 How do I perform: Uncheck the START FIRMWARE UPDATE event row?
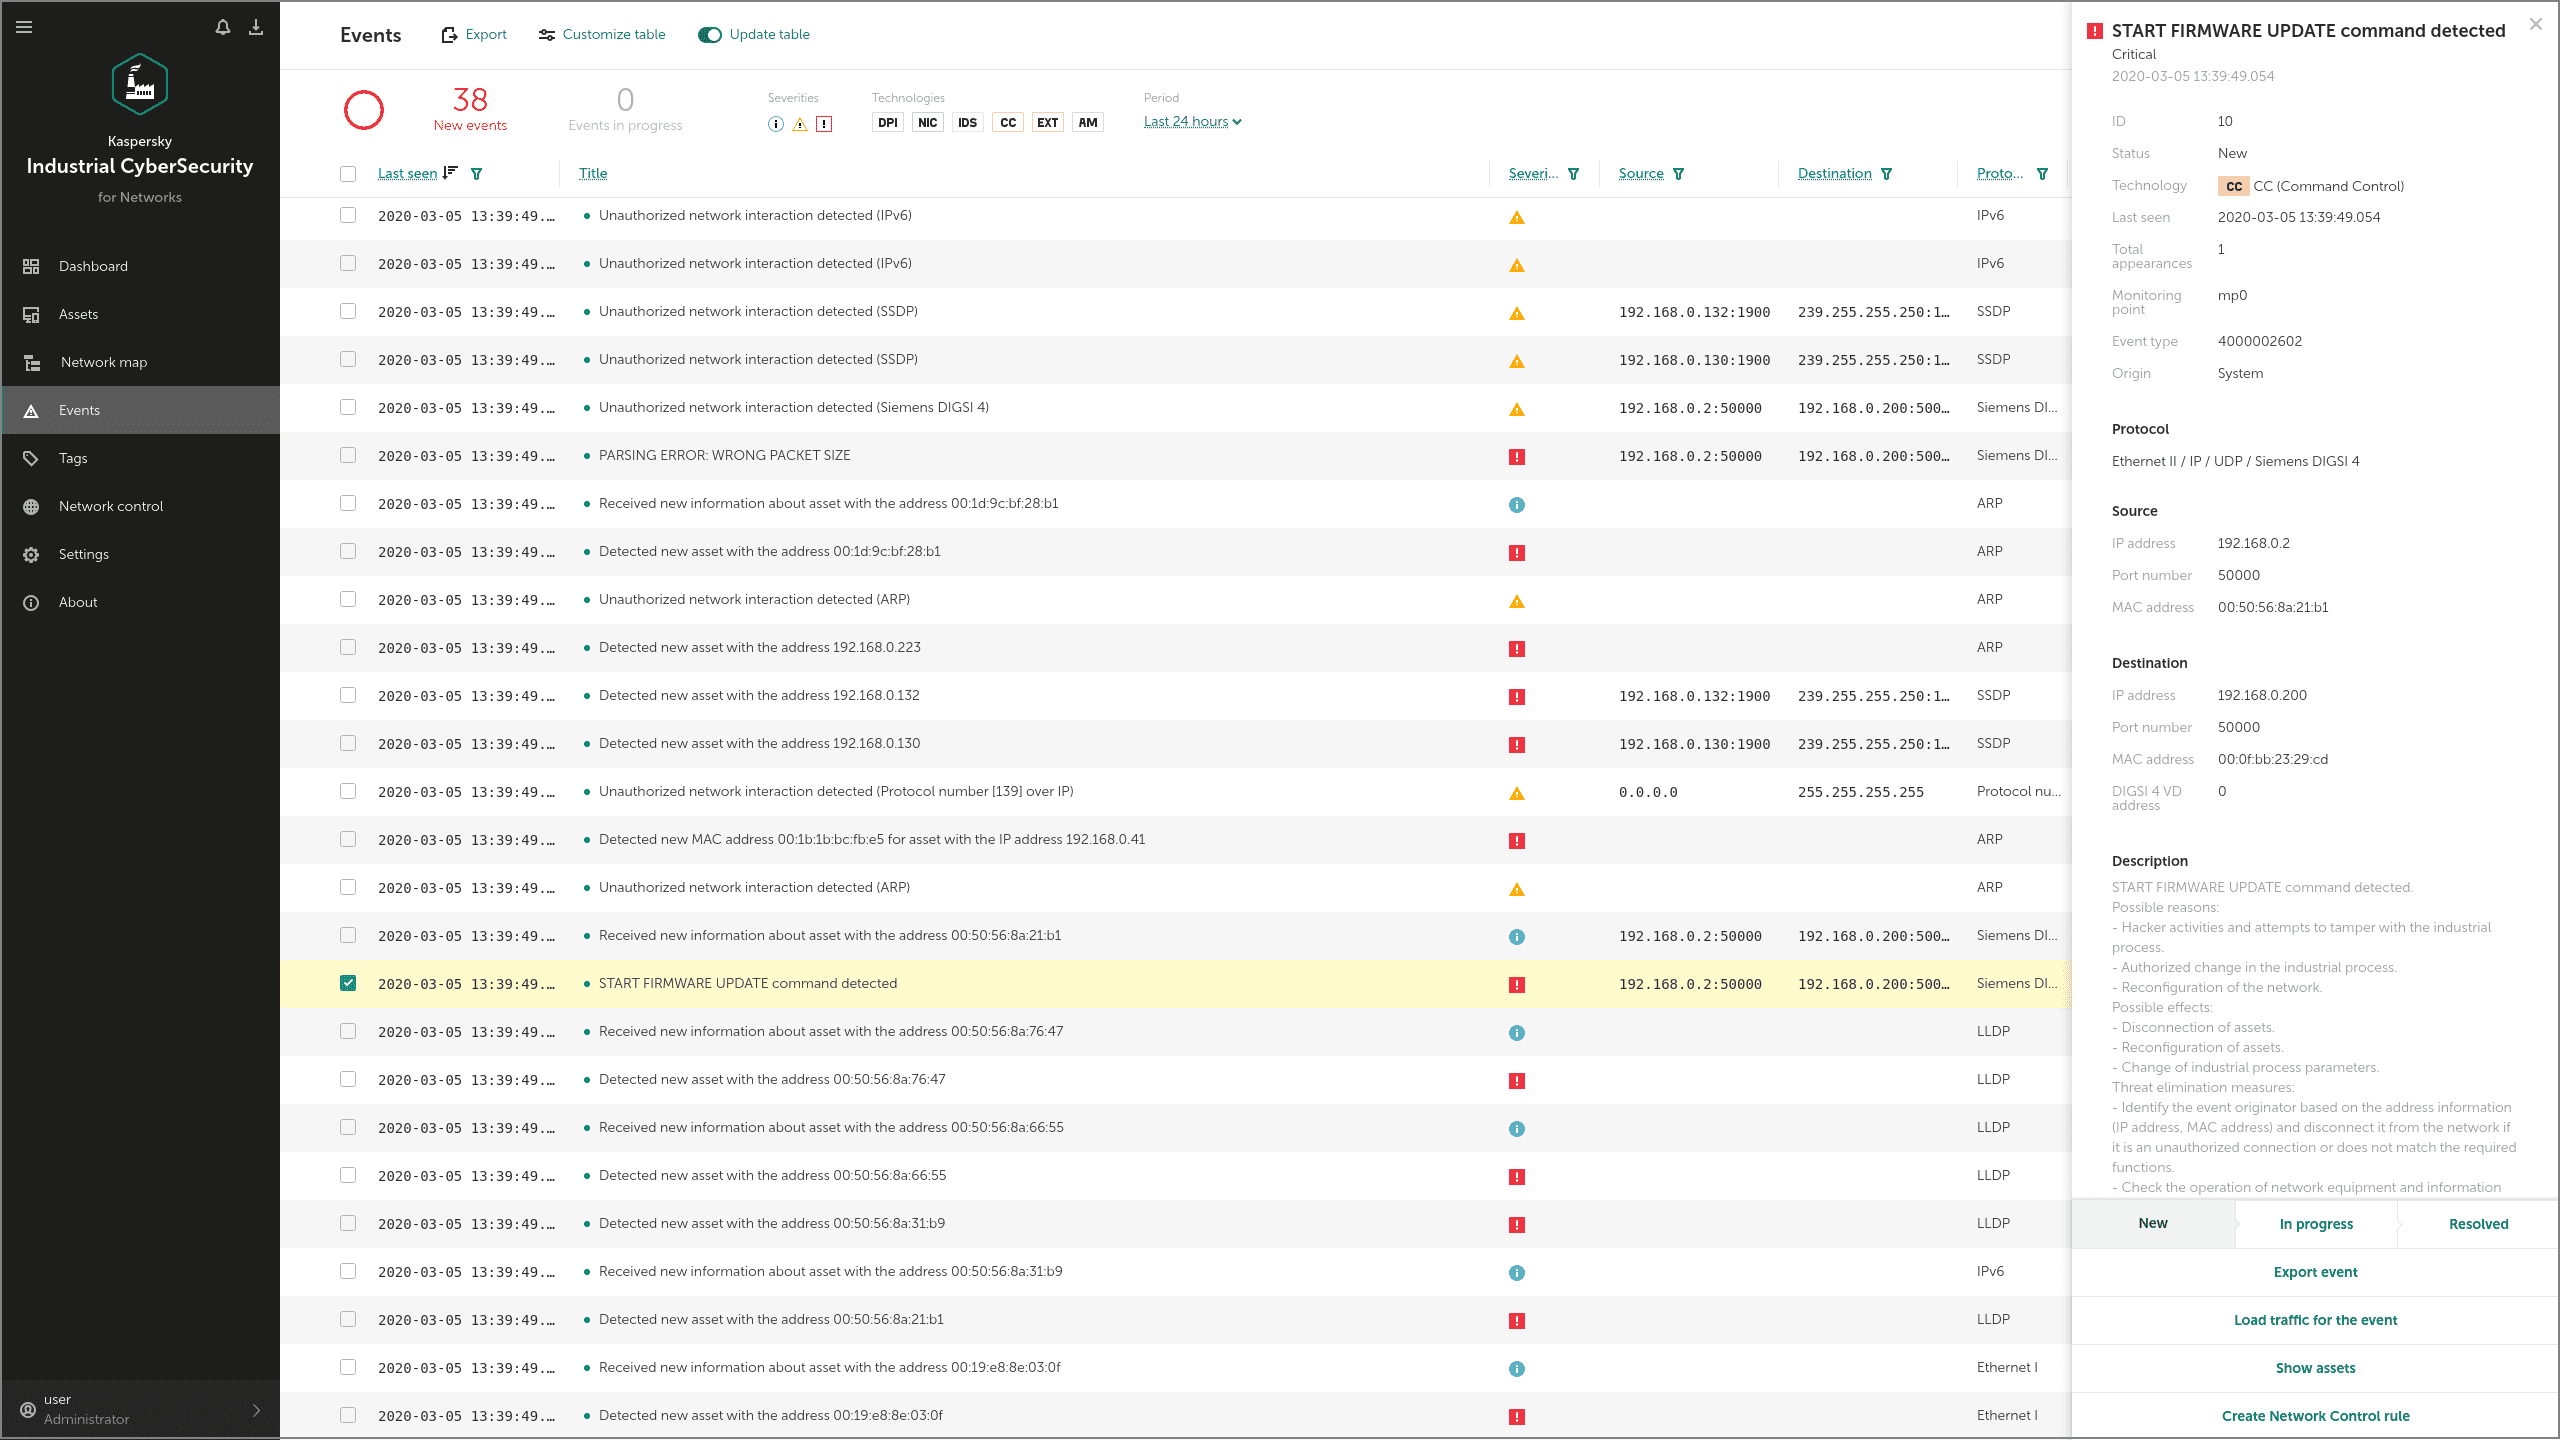click(x=348, y=983)
